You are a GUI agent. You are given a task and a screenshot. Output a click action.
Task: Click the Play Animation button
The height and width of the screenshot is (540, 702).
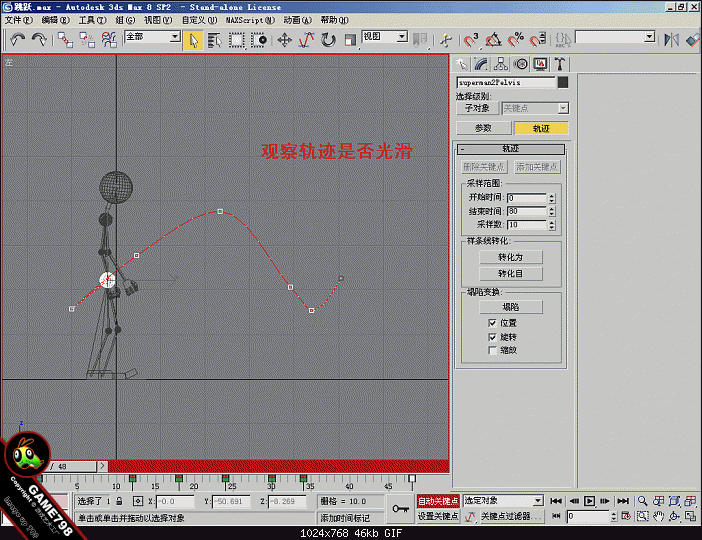(590, 501)
